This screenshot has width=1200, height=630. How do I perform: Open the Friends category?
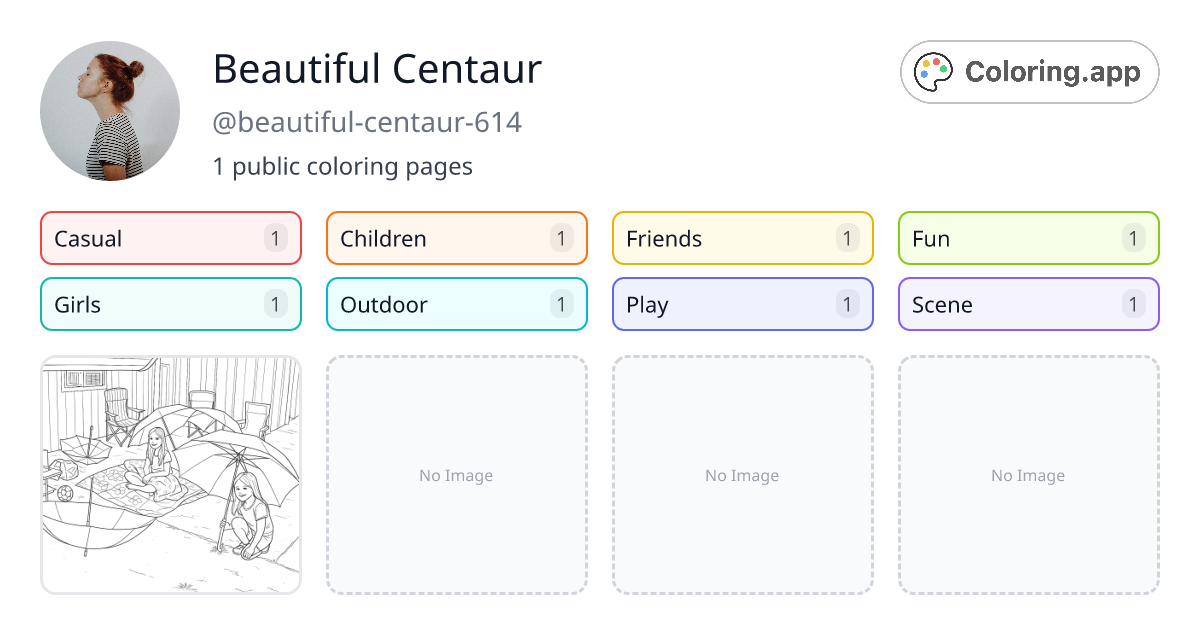tap(742, 238)
